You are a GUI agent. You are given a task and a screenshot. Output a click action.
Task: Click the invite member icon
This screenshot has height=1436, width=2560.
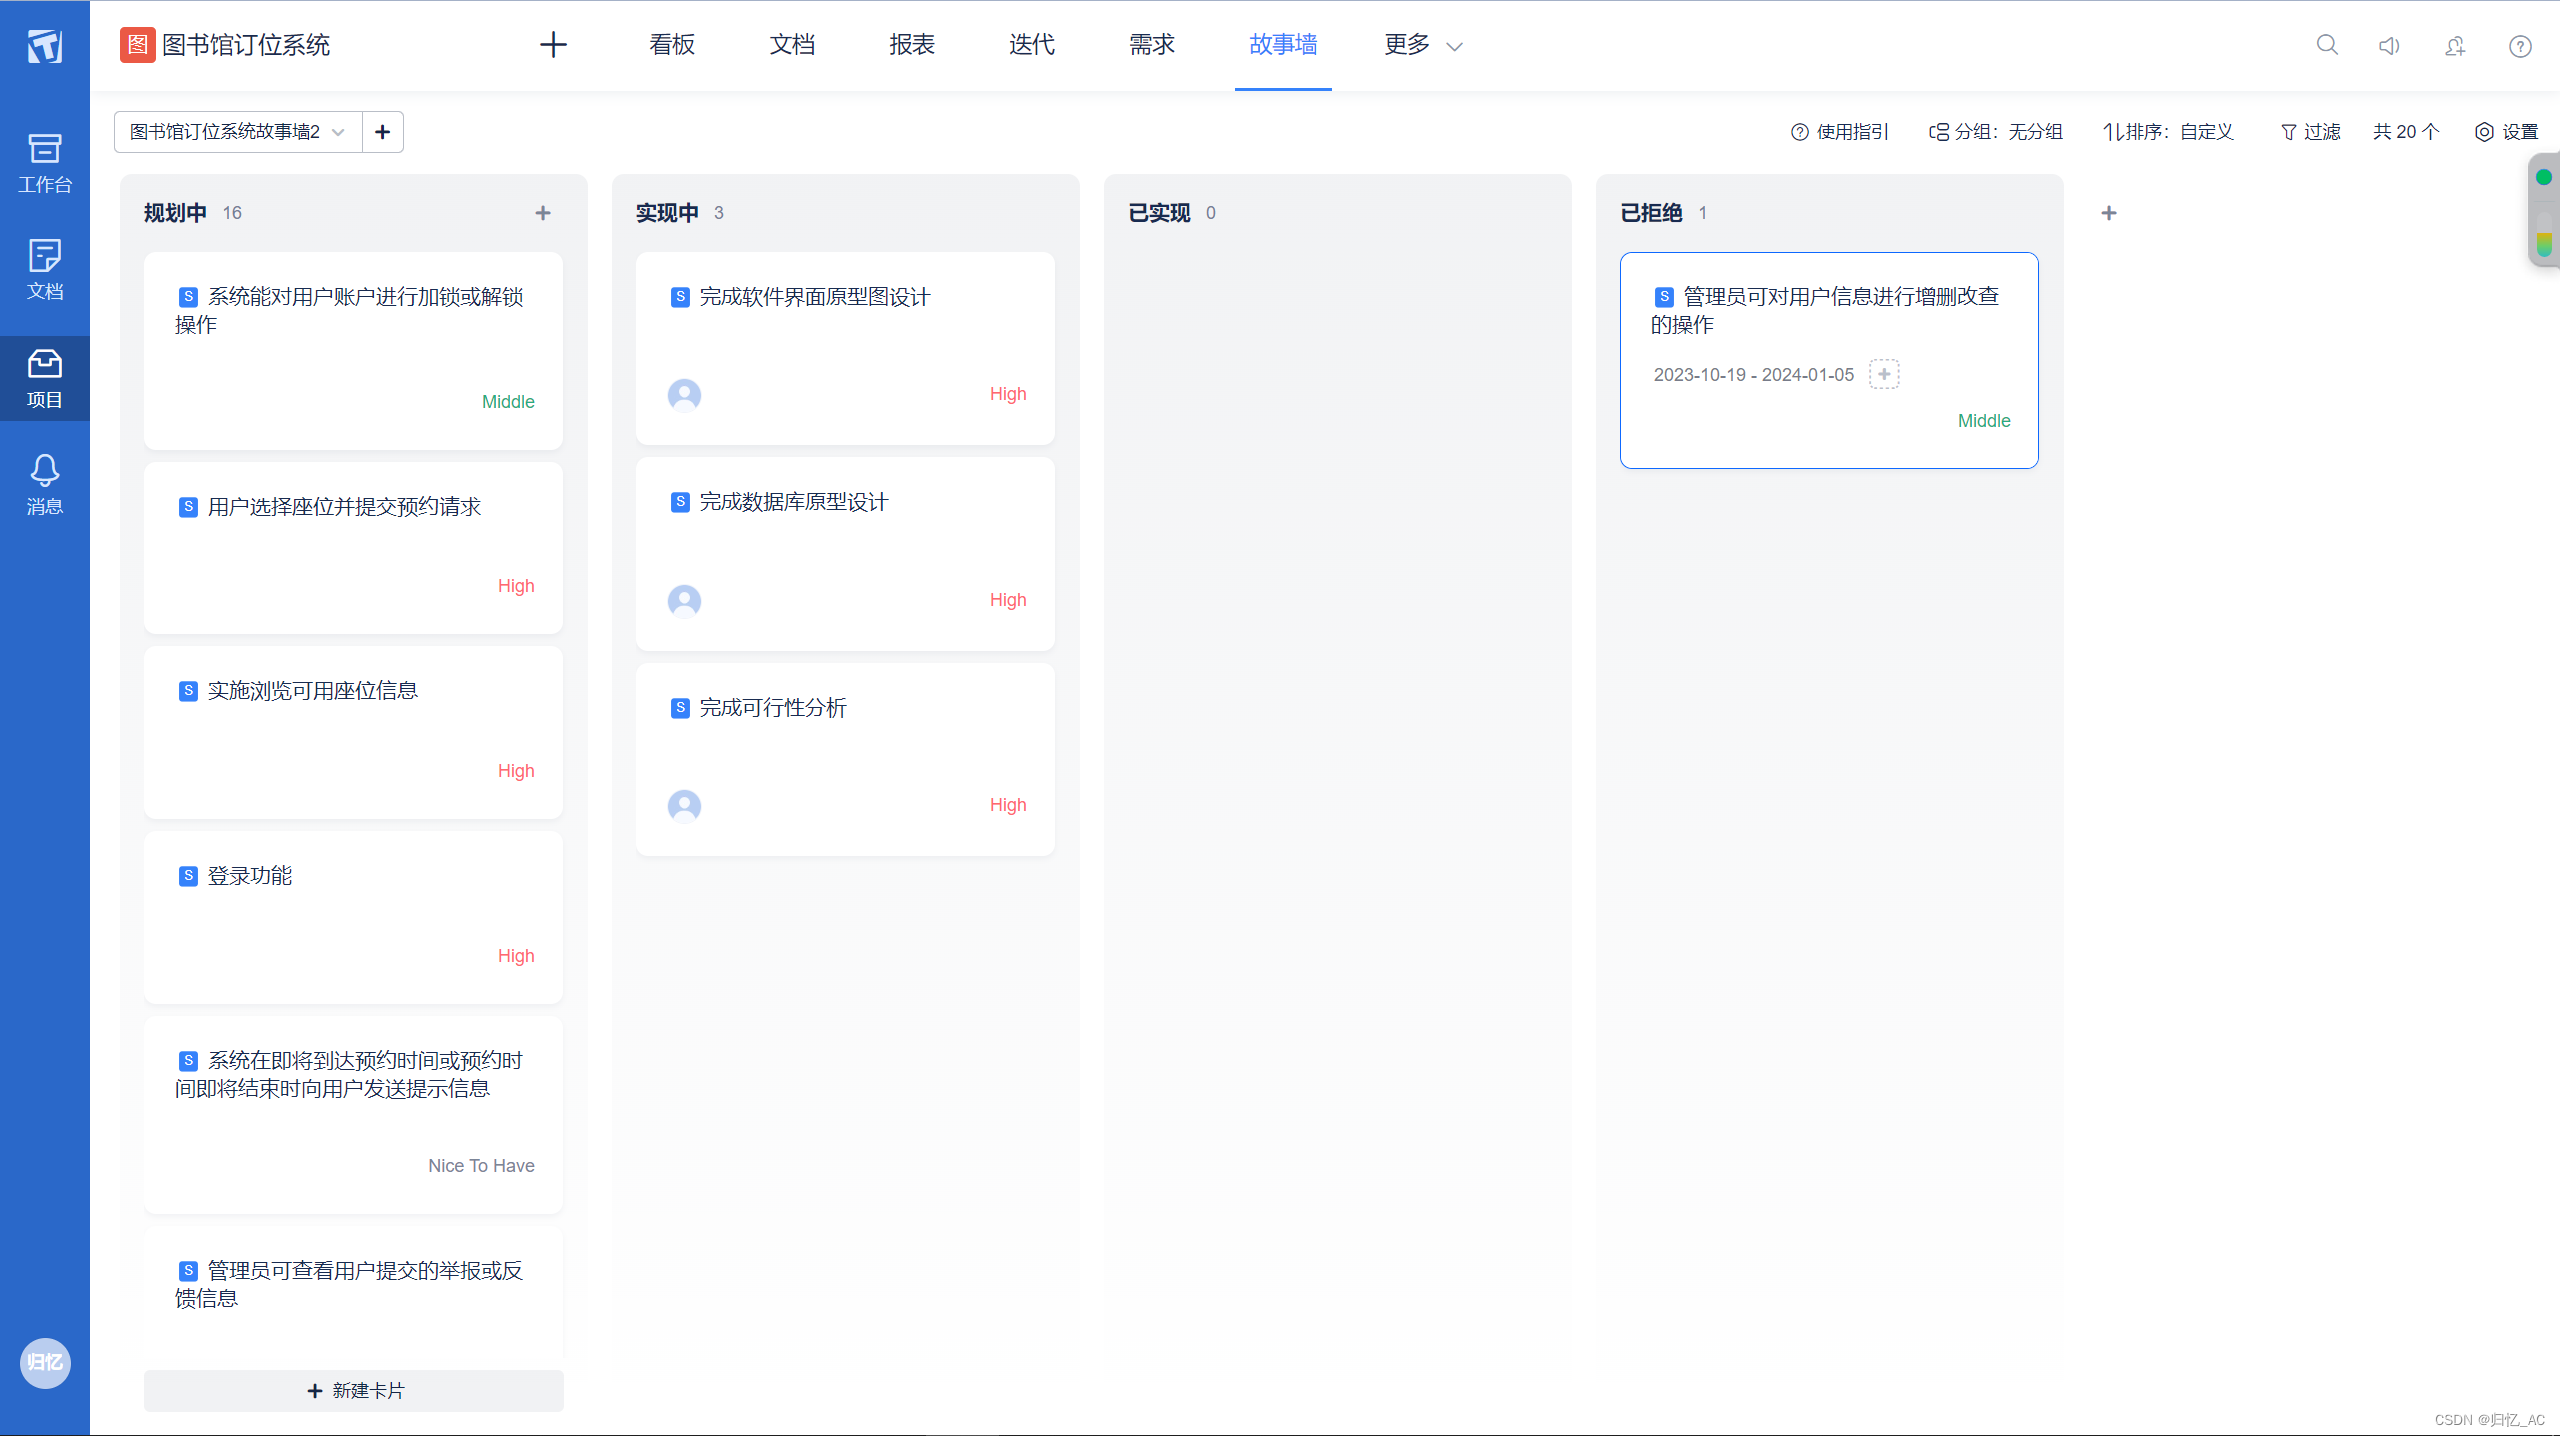[x=2455, y=46]
